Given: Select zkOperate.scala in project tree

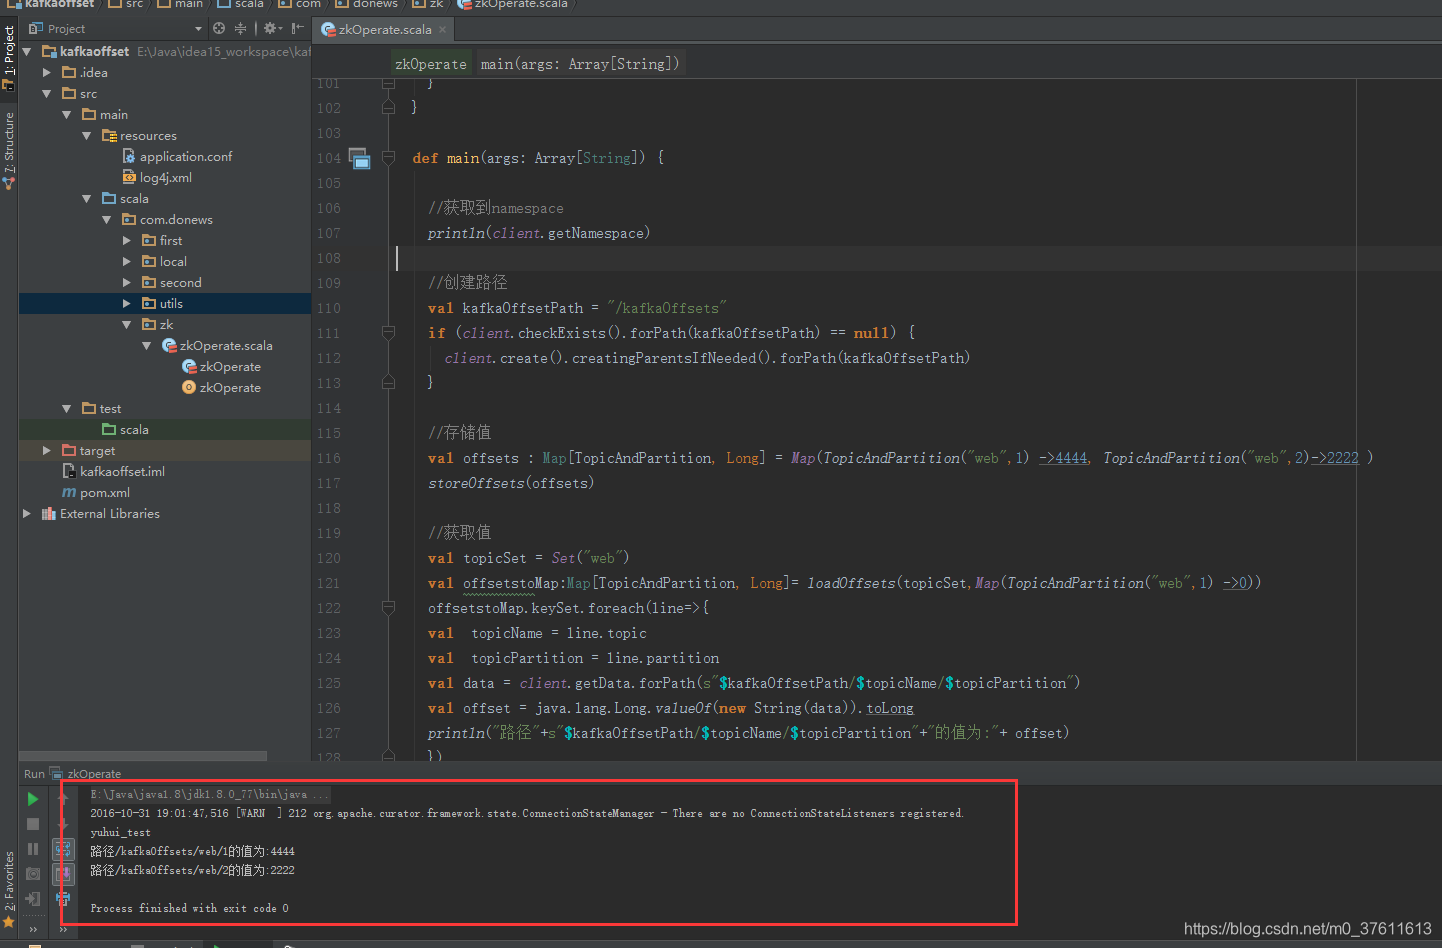Looking at the screenshot, I should (x=217, y=345).
